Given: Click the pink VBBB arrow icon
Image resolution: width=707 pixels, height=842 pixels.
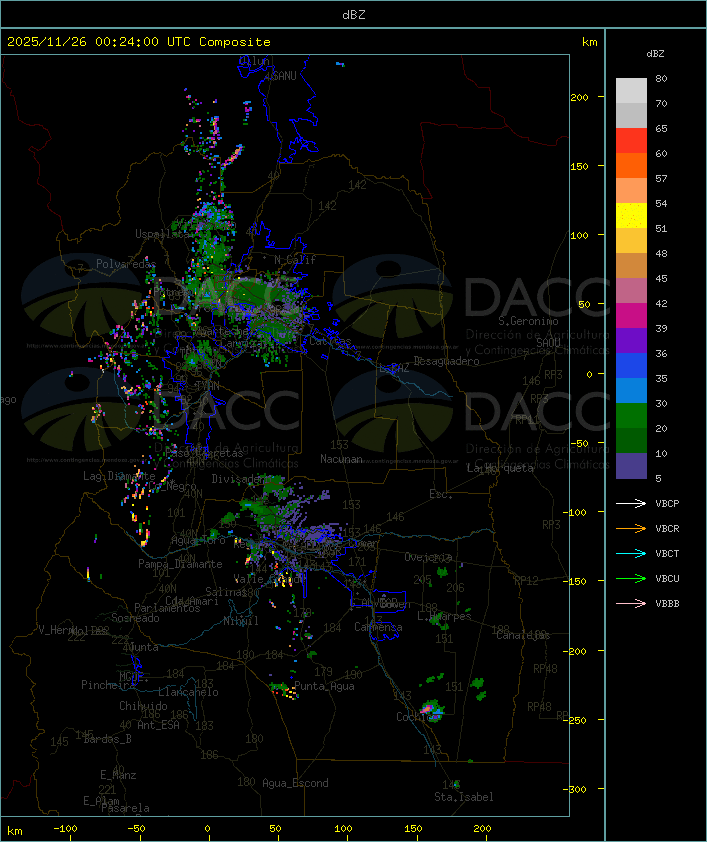Looking at the screenshot, I should click(x=631, y=604).
